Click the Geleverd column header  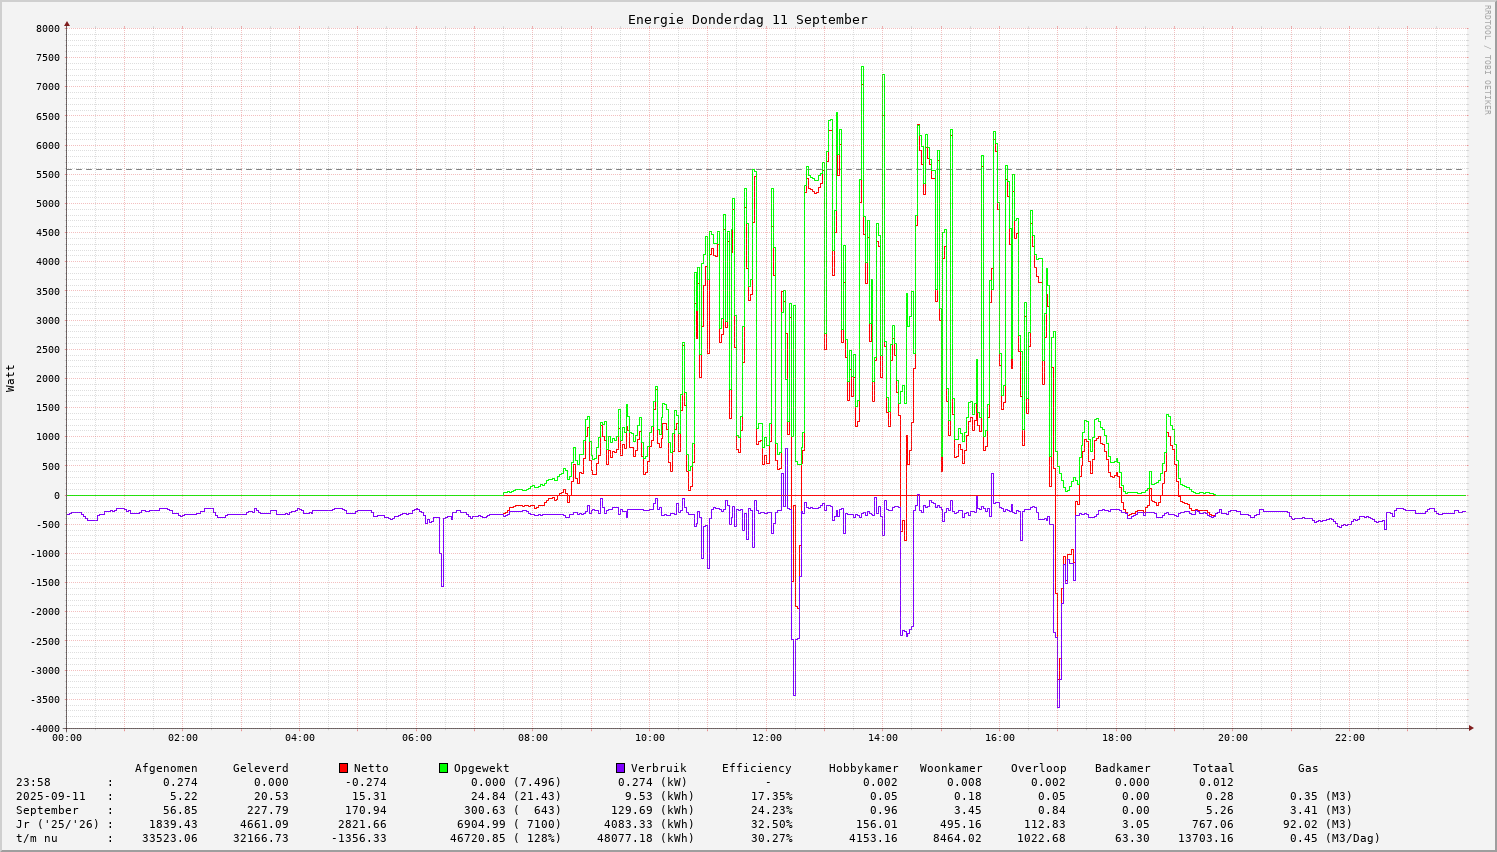click(x=260, y=768)
